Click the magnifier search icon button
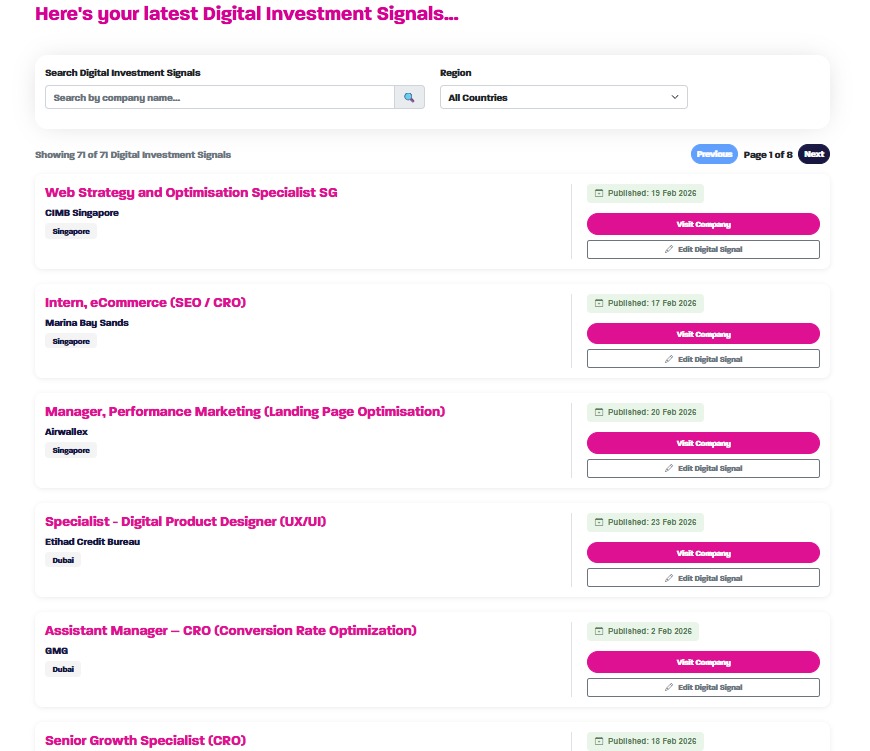 409,98
